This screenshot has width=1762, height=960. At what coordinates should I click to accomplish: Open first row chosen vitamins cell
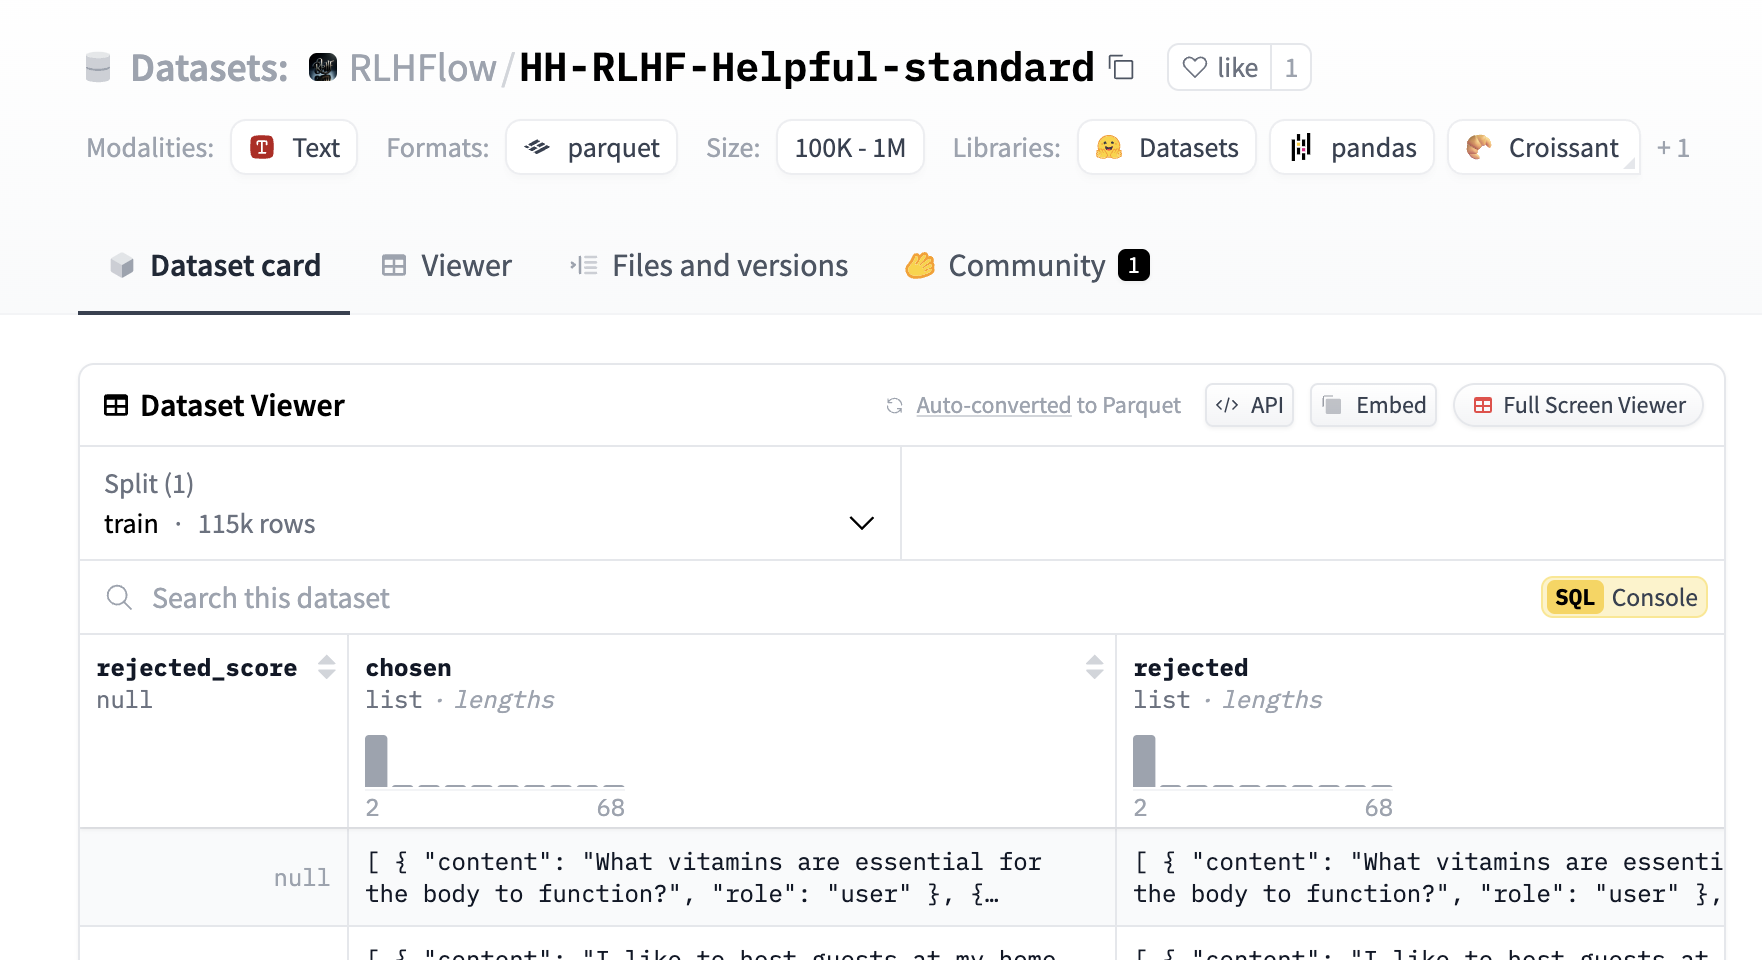coord(732,877)
